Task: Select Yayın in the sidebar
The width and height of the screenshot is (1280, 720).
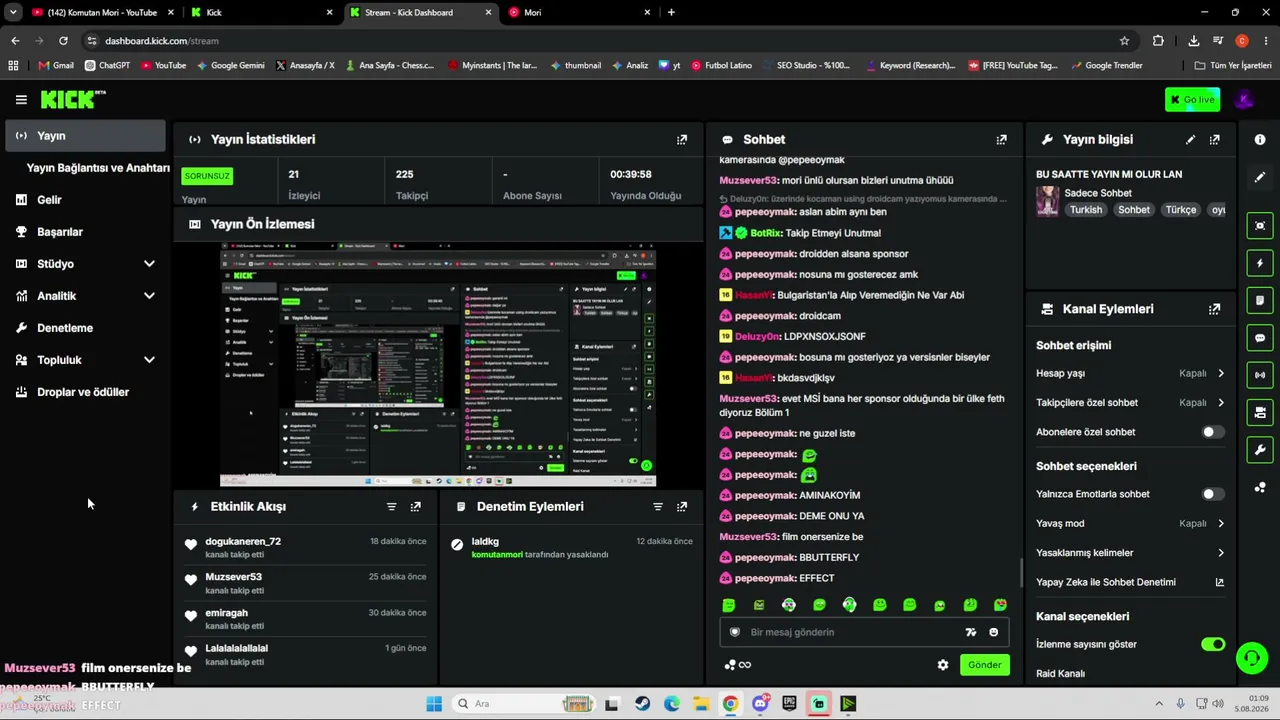Action: click(85, 136)
